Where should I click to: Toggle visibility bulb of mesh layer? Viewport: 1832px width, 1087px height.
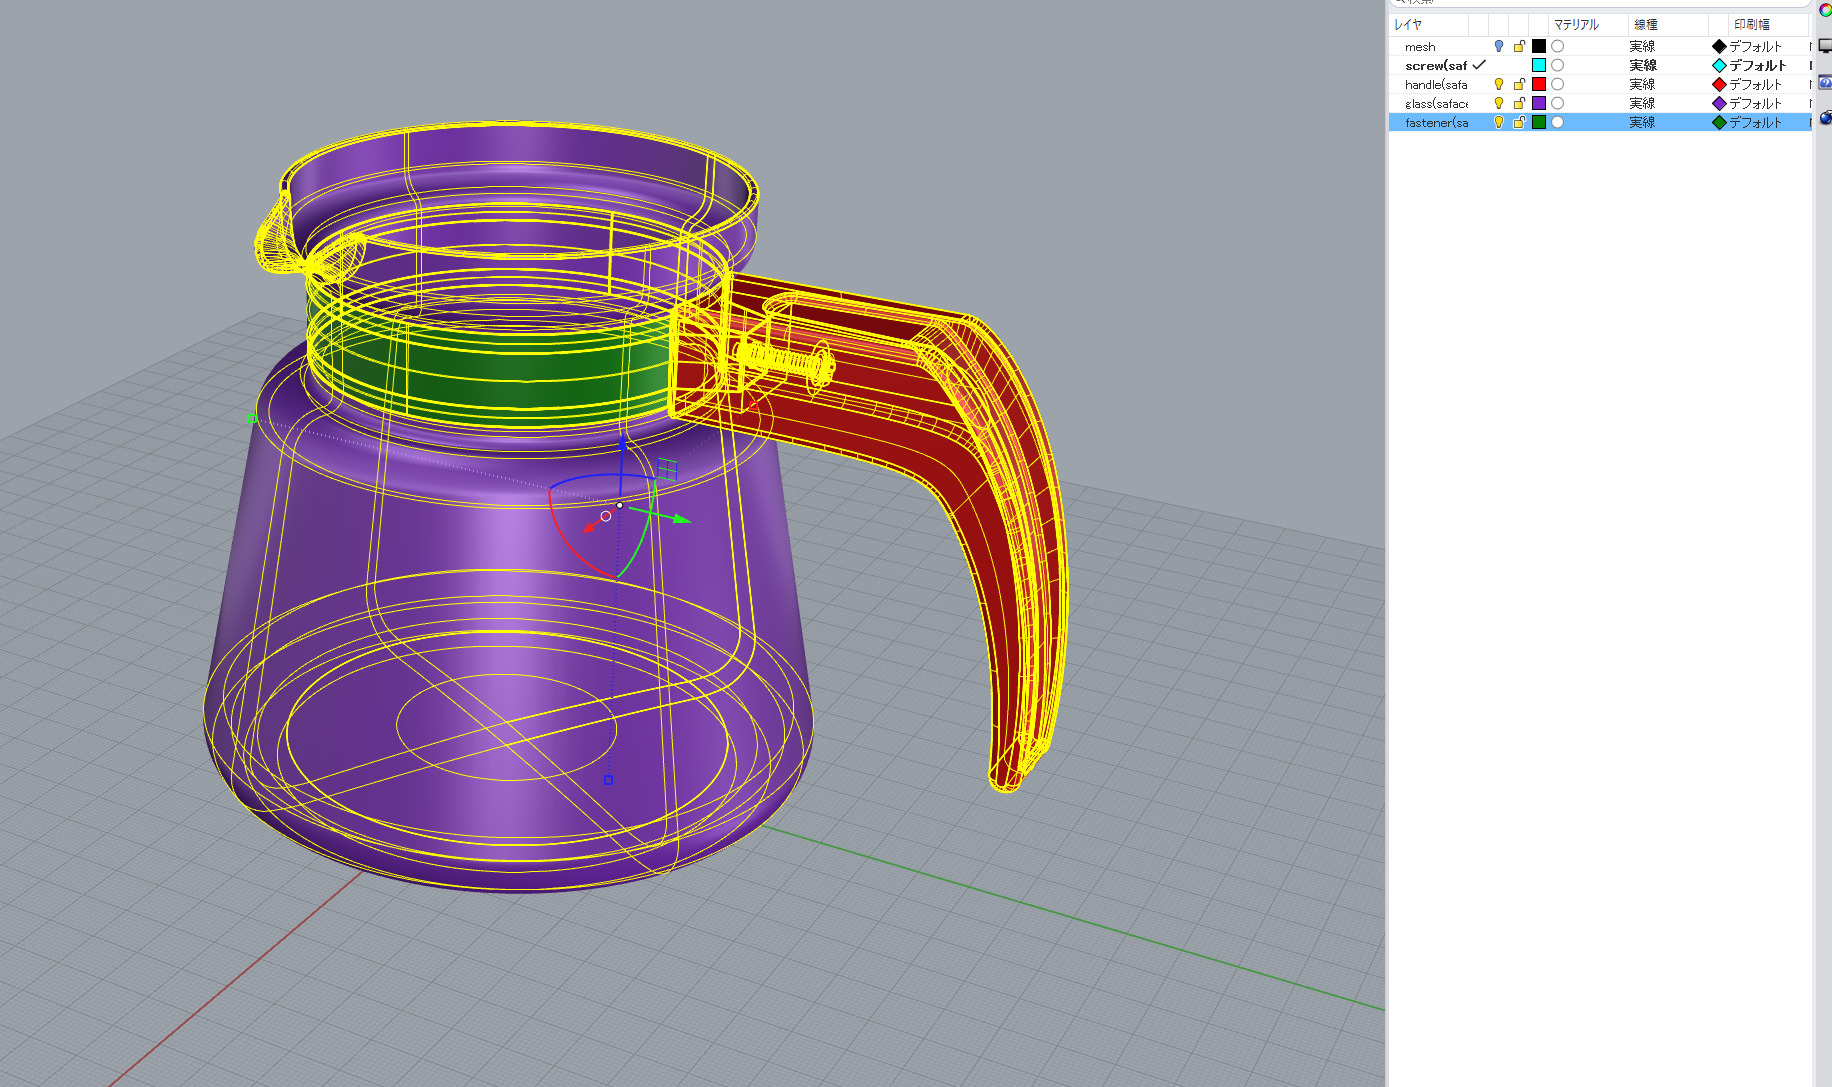click(1498, 46)
